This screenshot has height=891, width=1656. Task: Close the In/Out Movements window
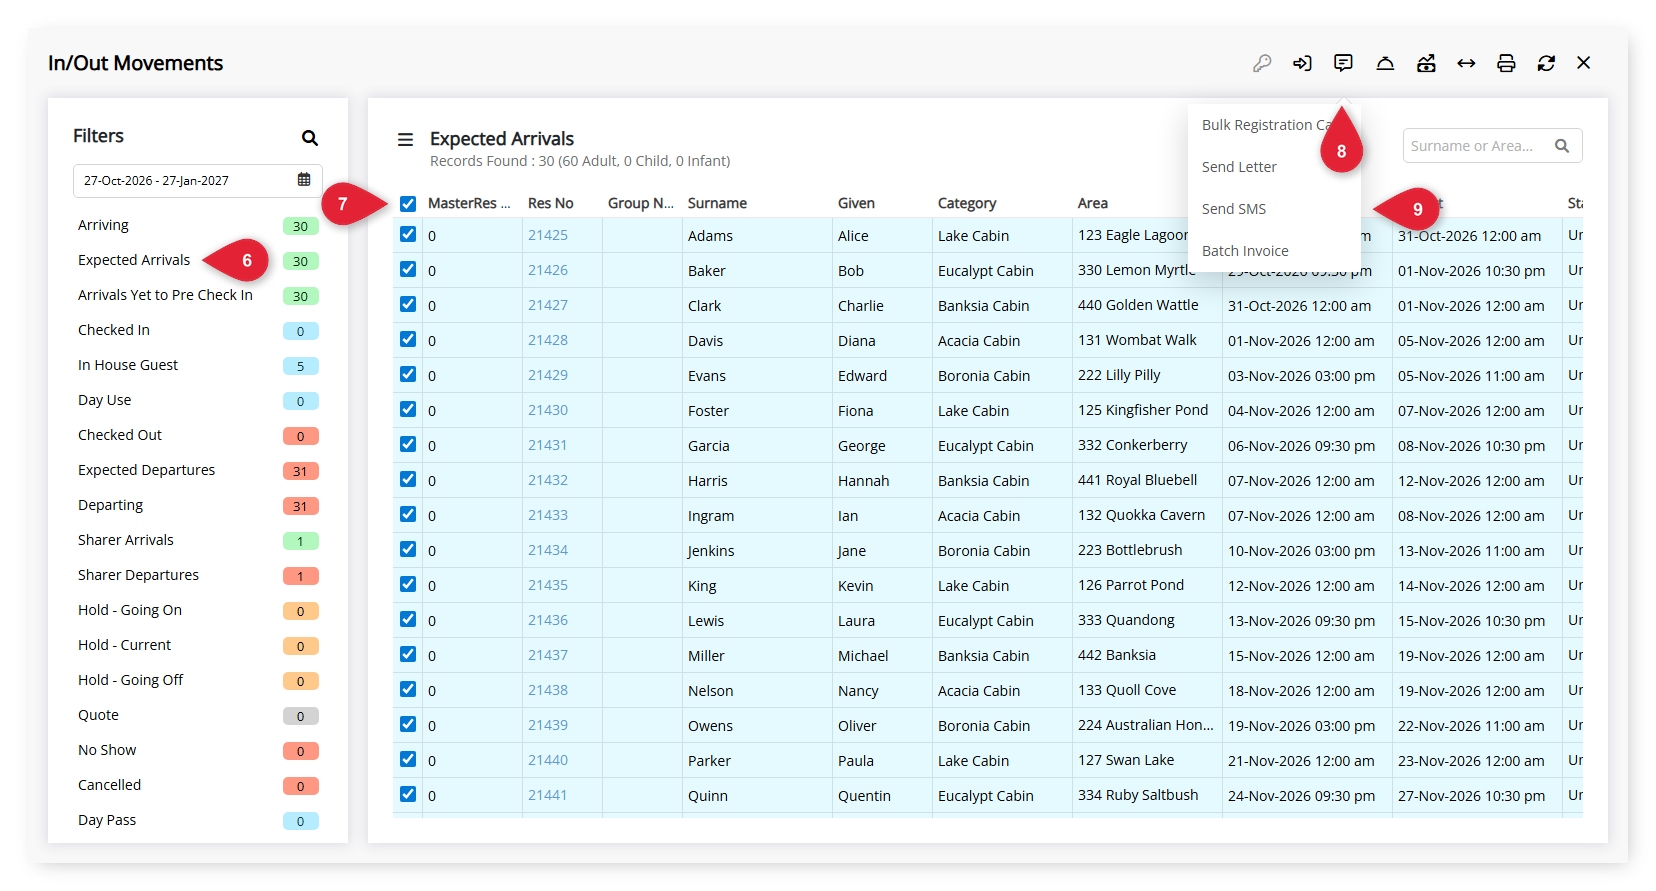click(1584, 63)
